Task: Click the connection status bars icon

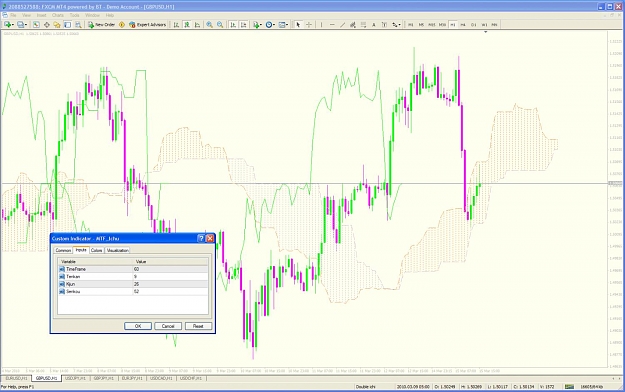Action: tap(569, 387)
